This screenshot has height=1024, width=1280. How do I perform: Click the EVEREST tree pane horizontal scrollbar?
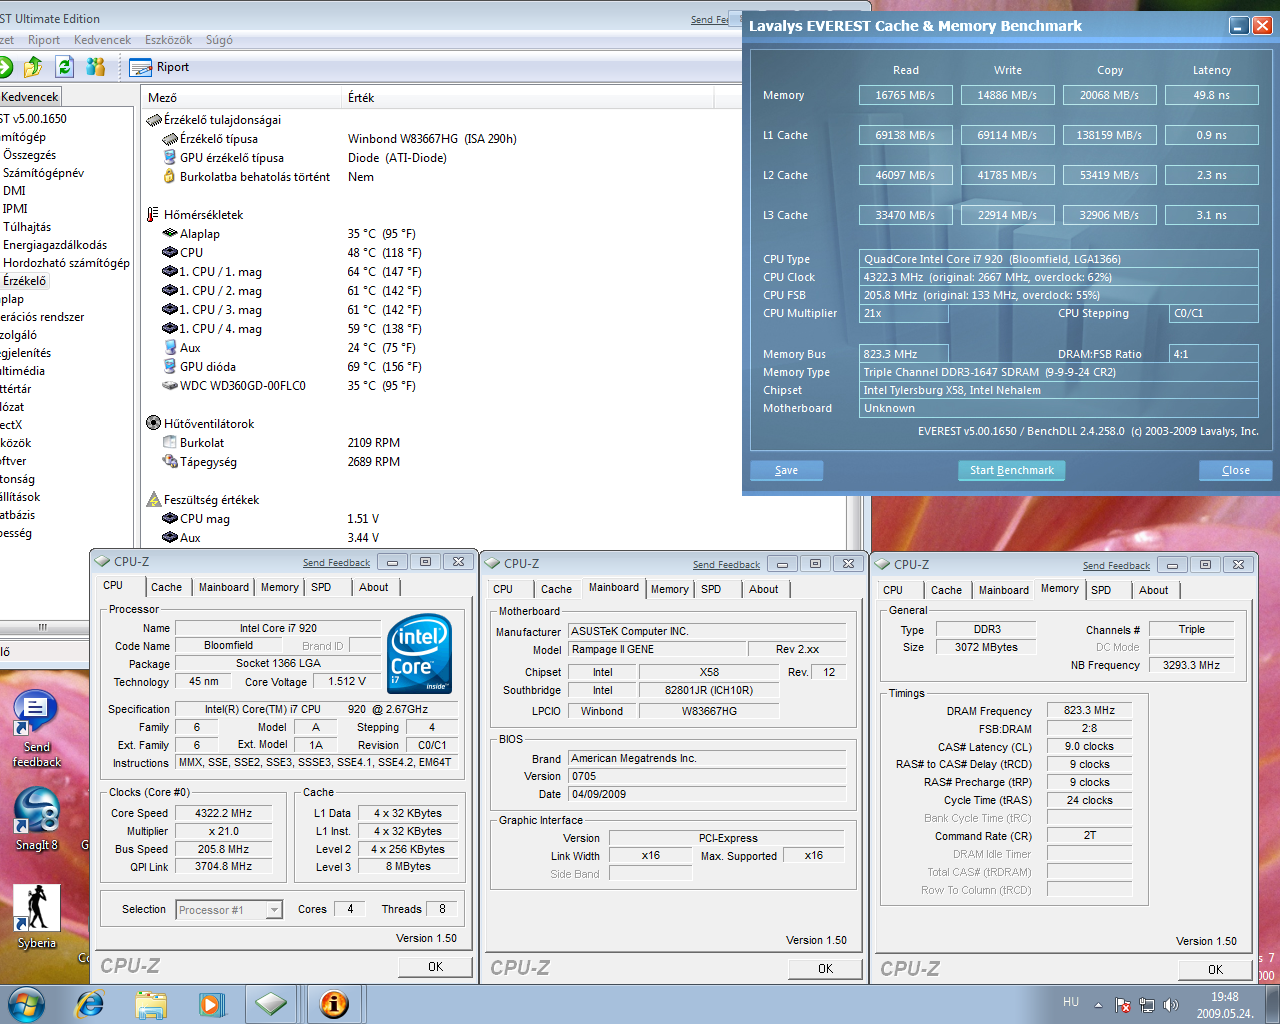(42, 627)
